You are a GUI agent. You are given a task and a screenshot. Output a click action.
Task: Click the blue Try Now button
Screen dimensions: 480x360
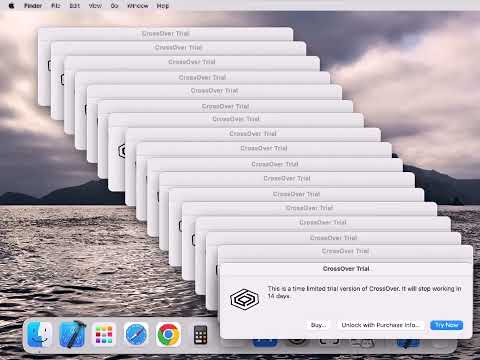pyautogui.click(x=447, y=325)
